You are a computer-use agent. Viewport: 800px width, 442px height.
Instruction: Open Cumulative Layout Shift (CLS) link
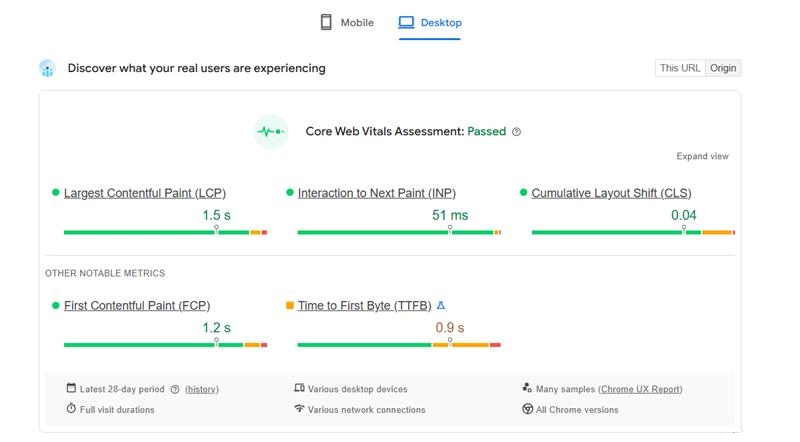click(x=611, y=193)
